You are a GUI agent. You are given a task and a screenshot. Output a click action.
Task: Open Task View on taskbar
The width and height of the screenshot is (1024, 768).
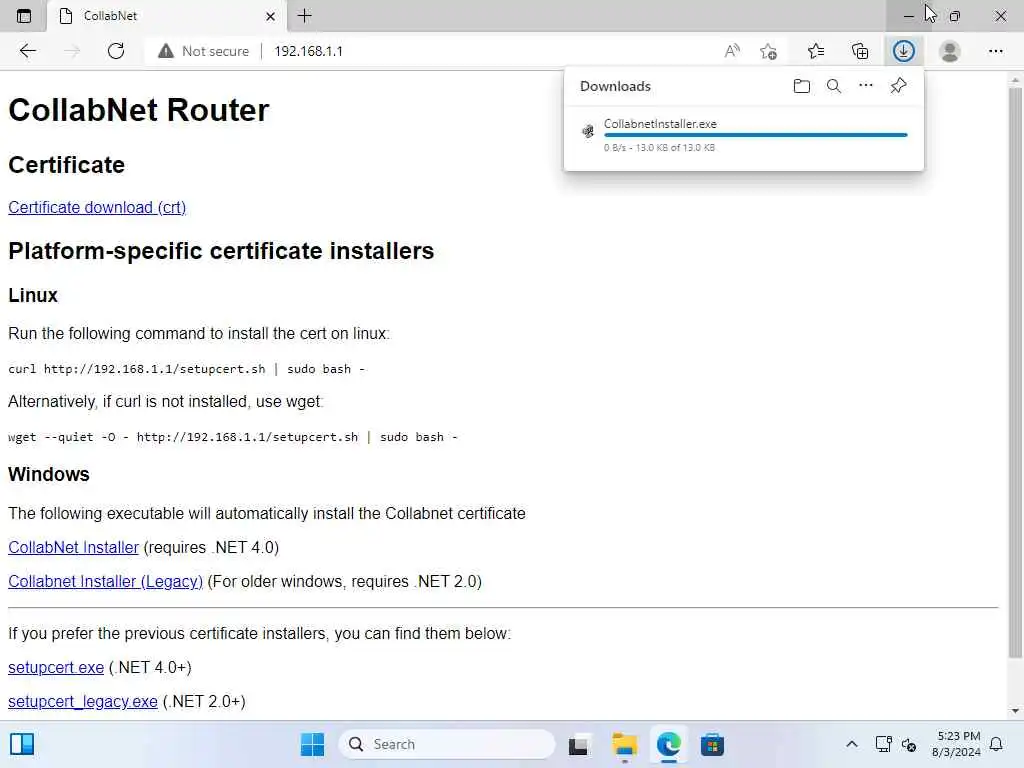tap(578, 744)
